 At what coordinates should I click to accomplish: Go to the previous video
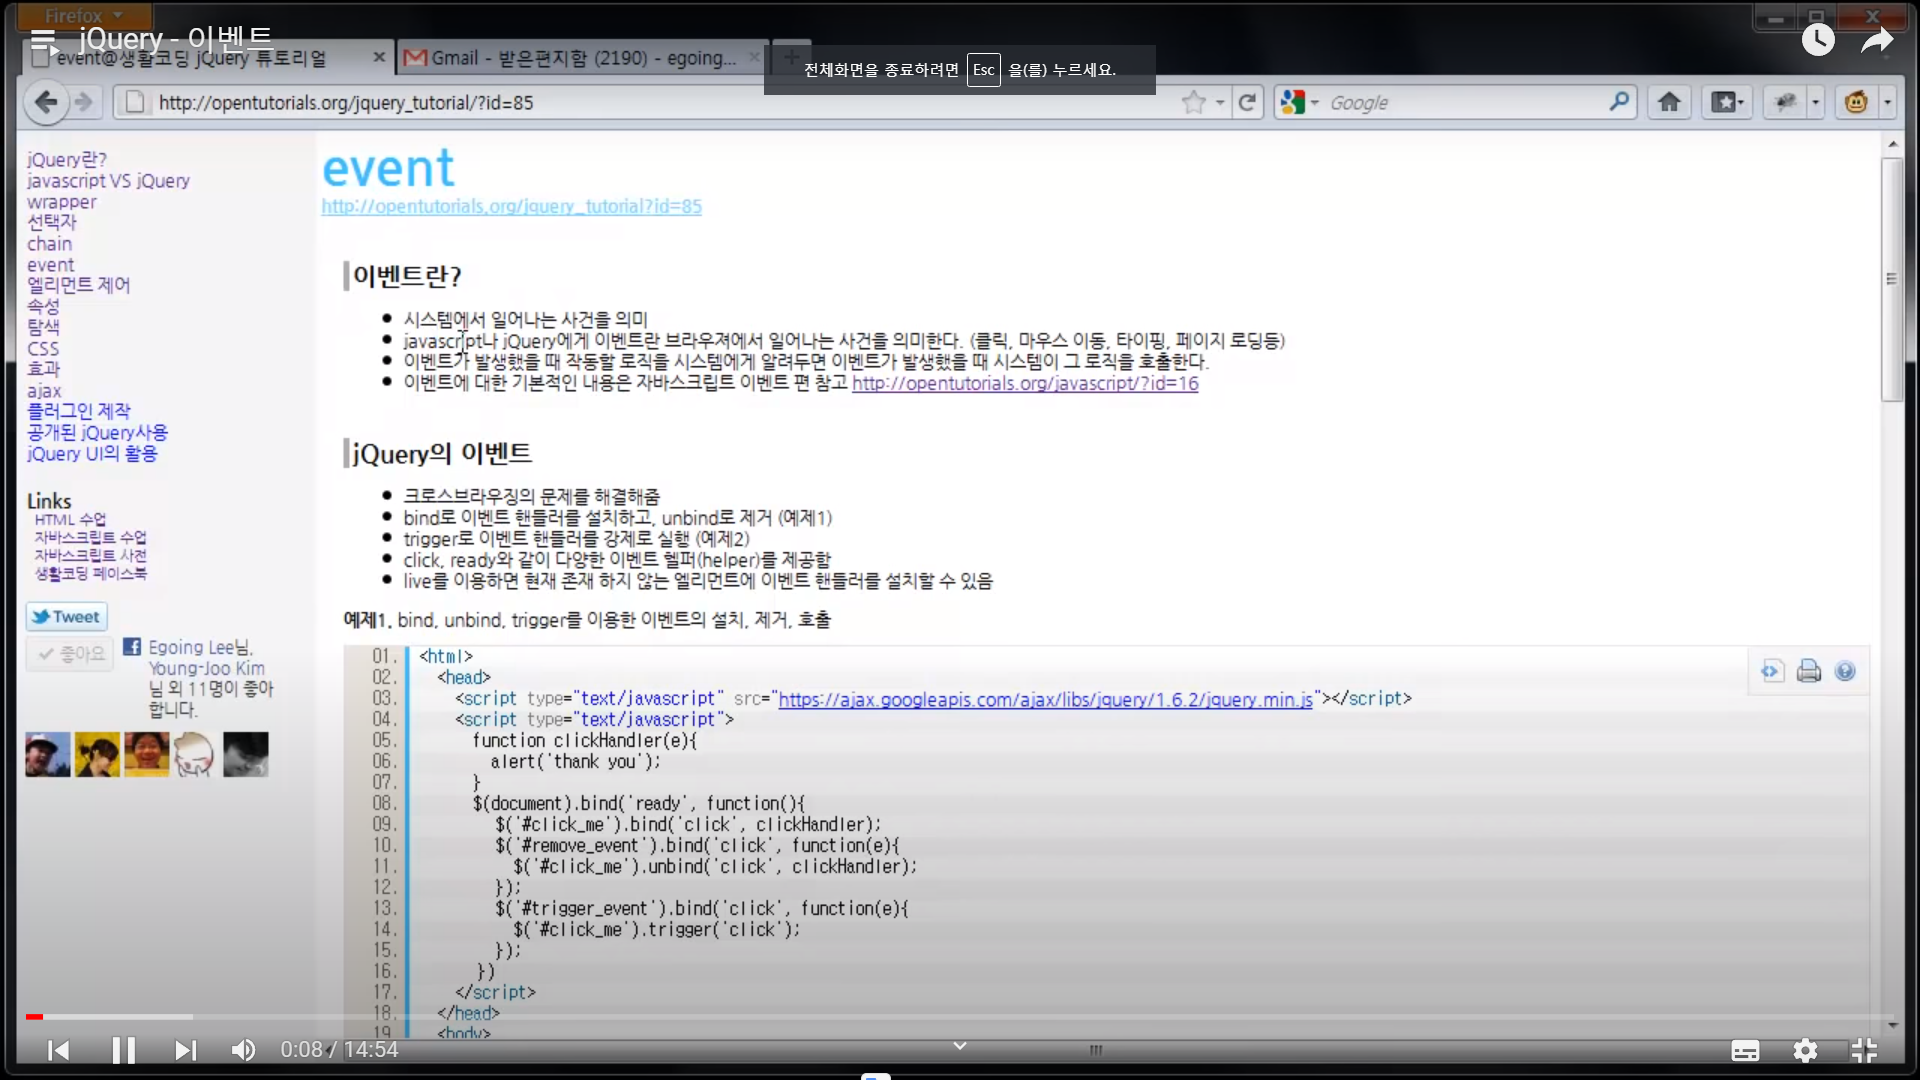[x=59, y=1050]
